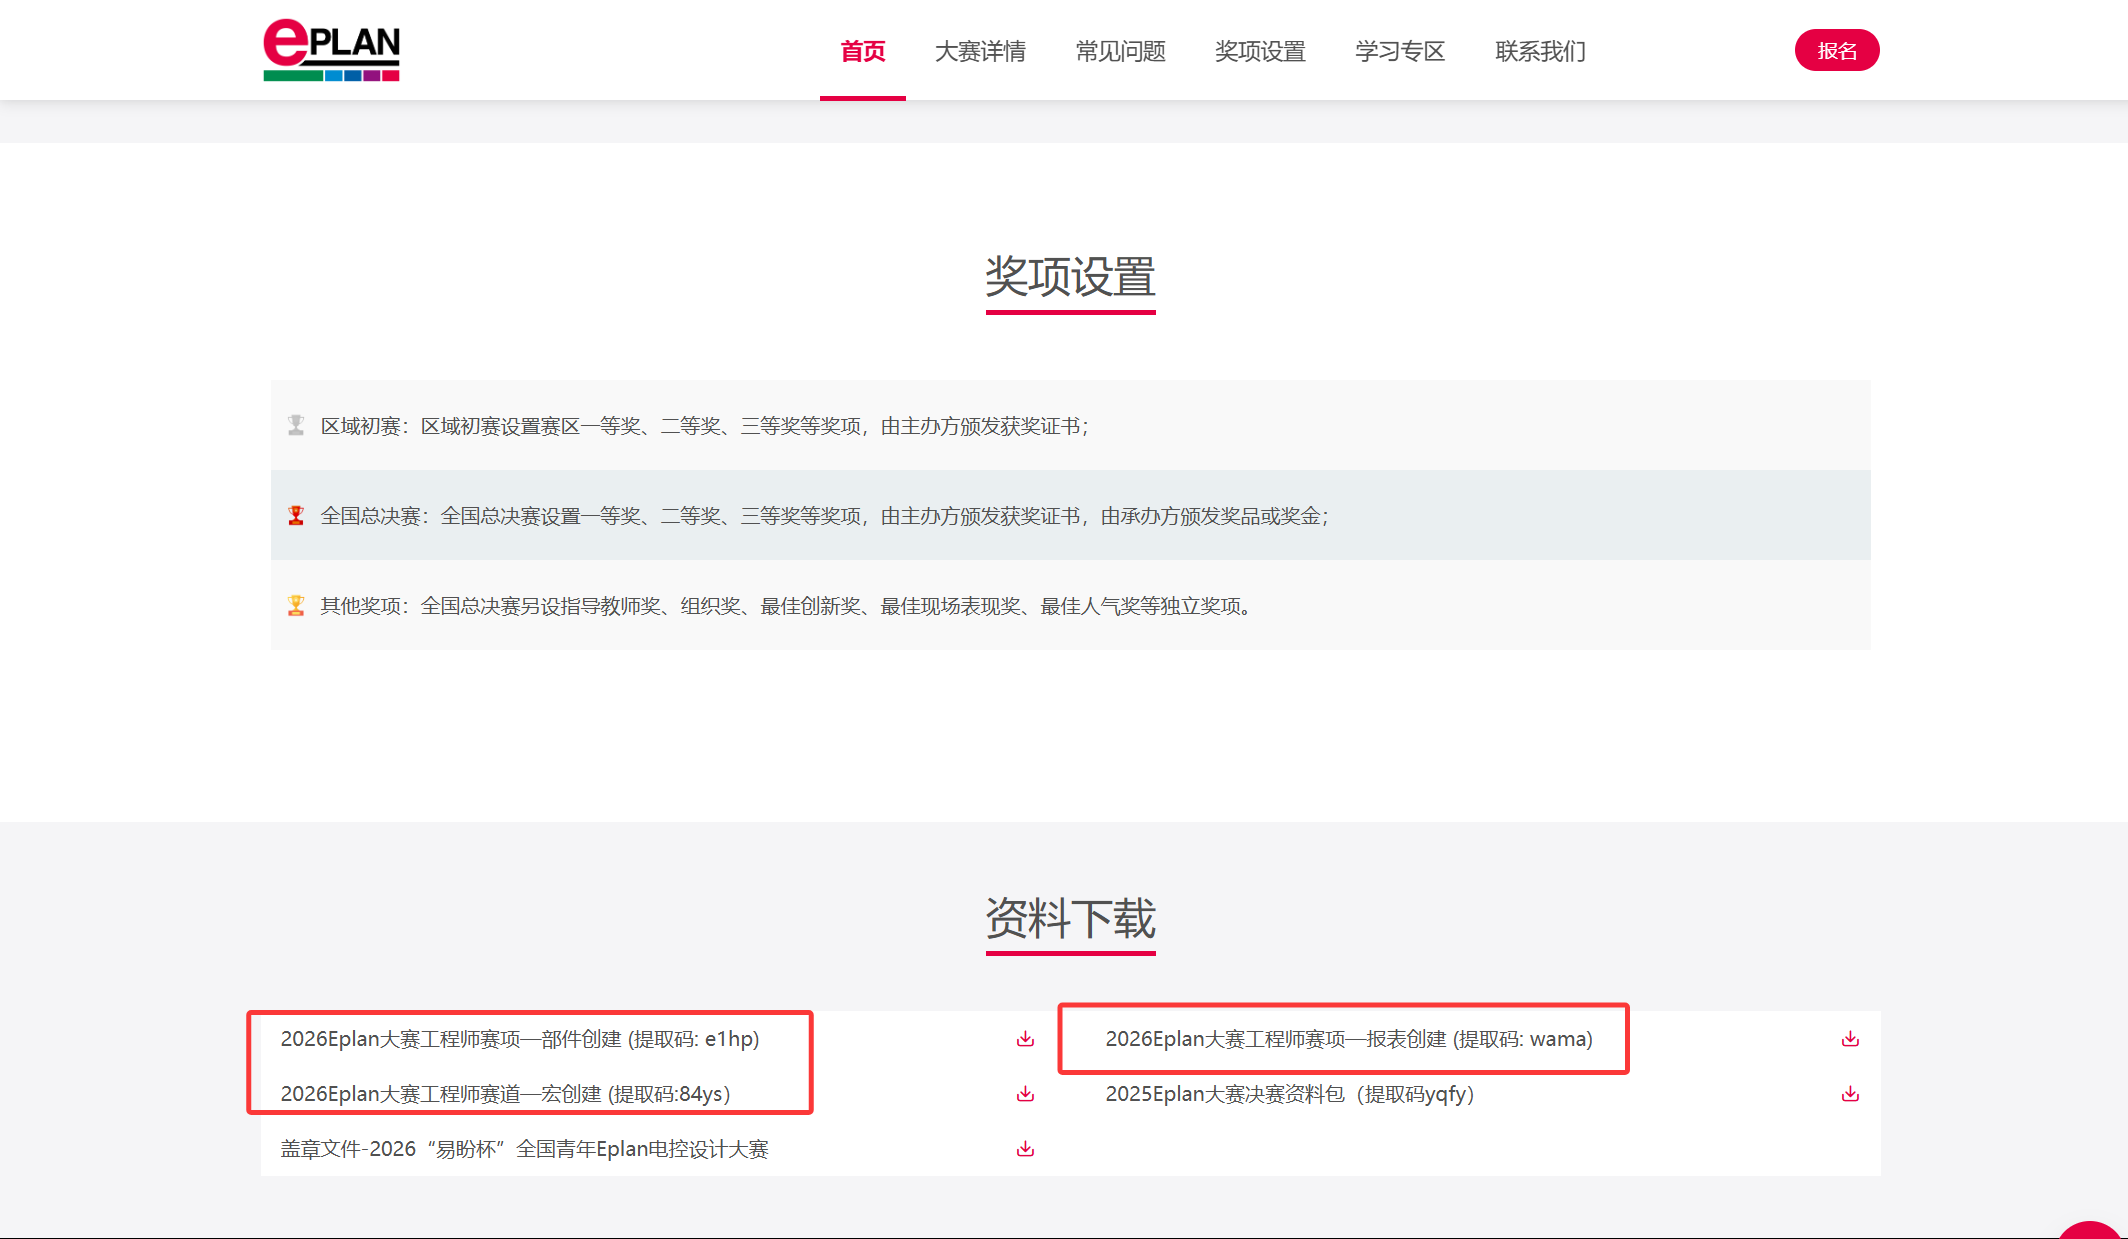Download the 部件创建 file via its icon

click(1025, 1039)
